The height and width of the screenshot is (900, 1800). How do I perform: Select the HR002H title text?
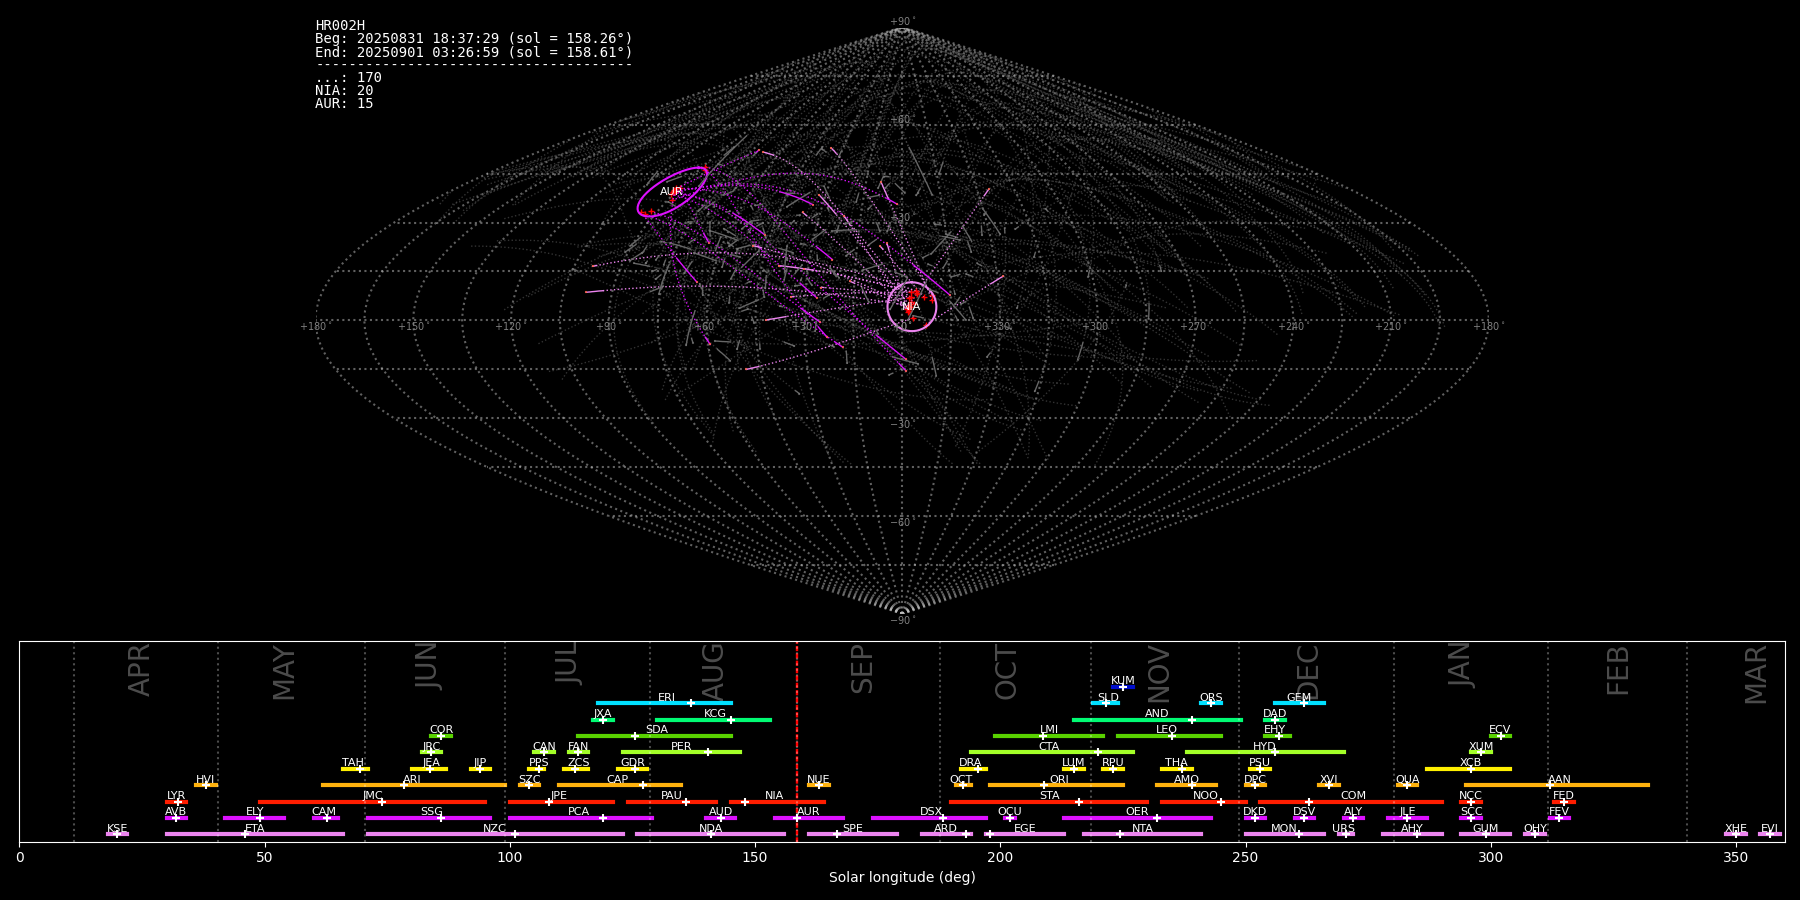(x=340, y=26)
